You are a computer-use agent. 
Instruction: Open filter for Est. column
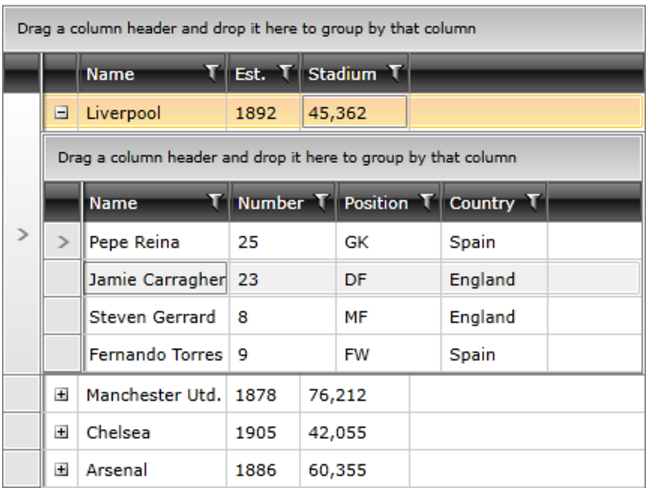(x=286, y=73)
